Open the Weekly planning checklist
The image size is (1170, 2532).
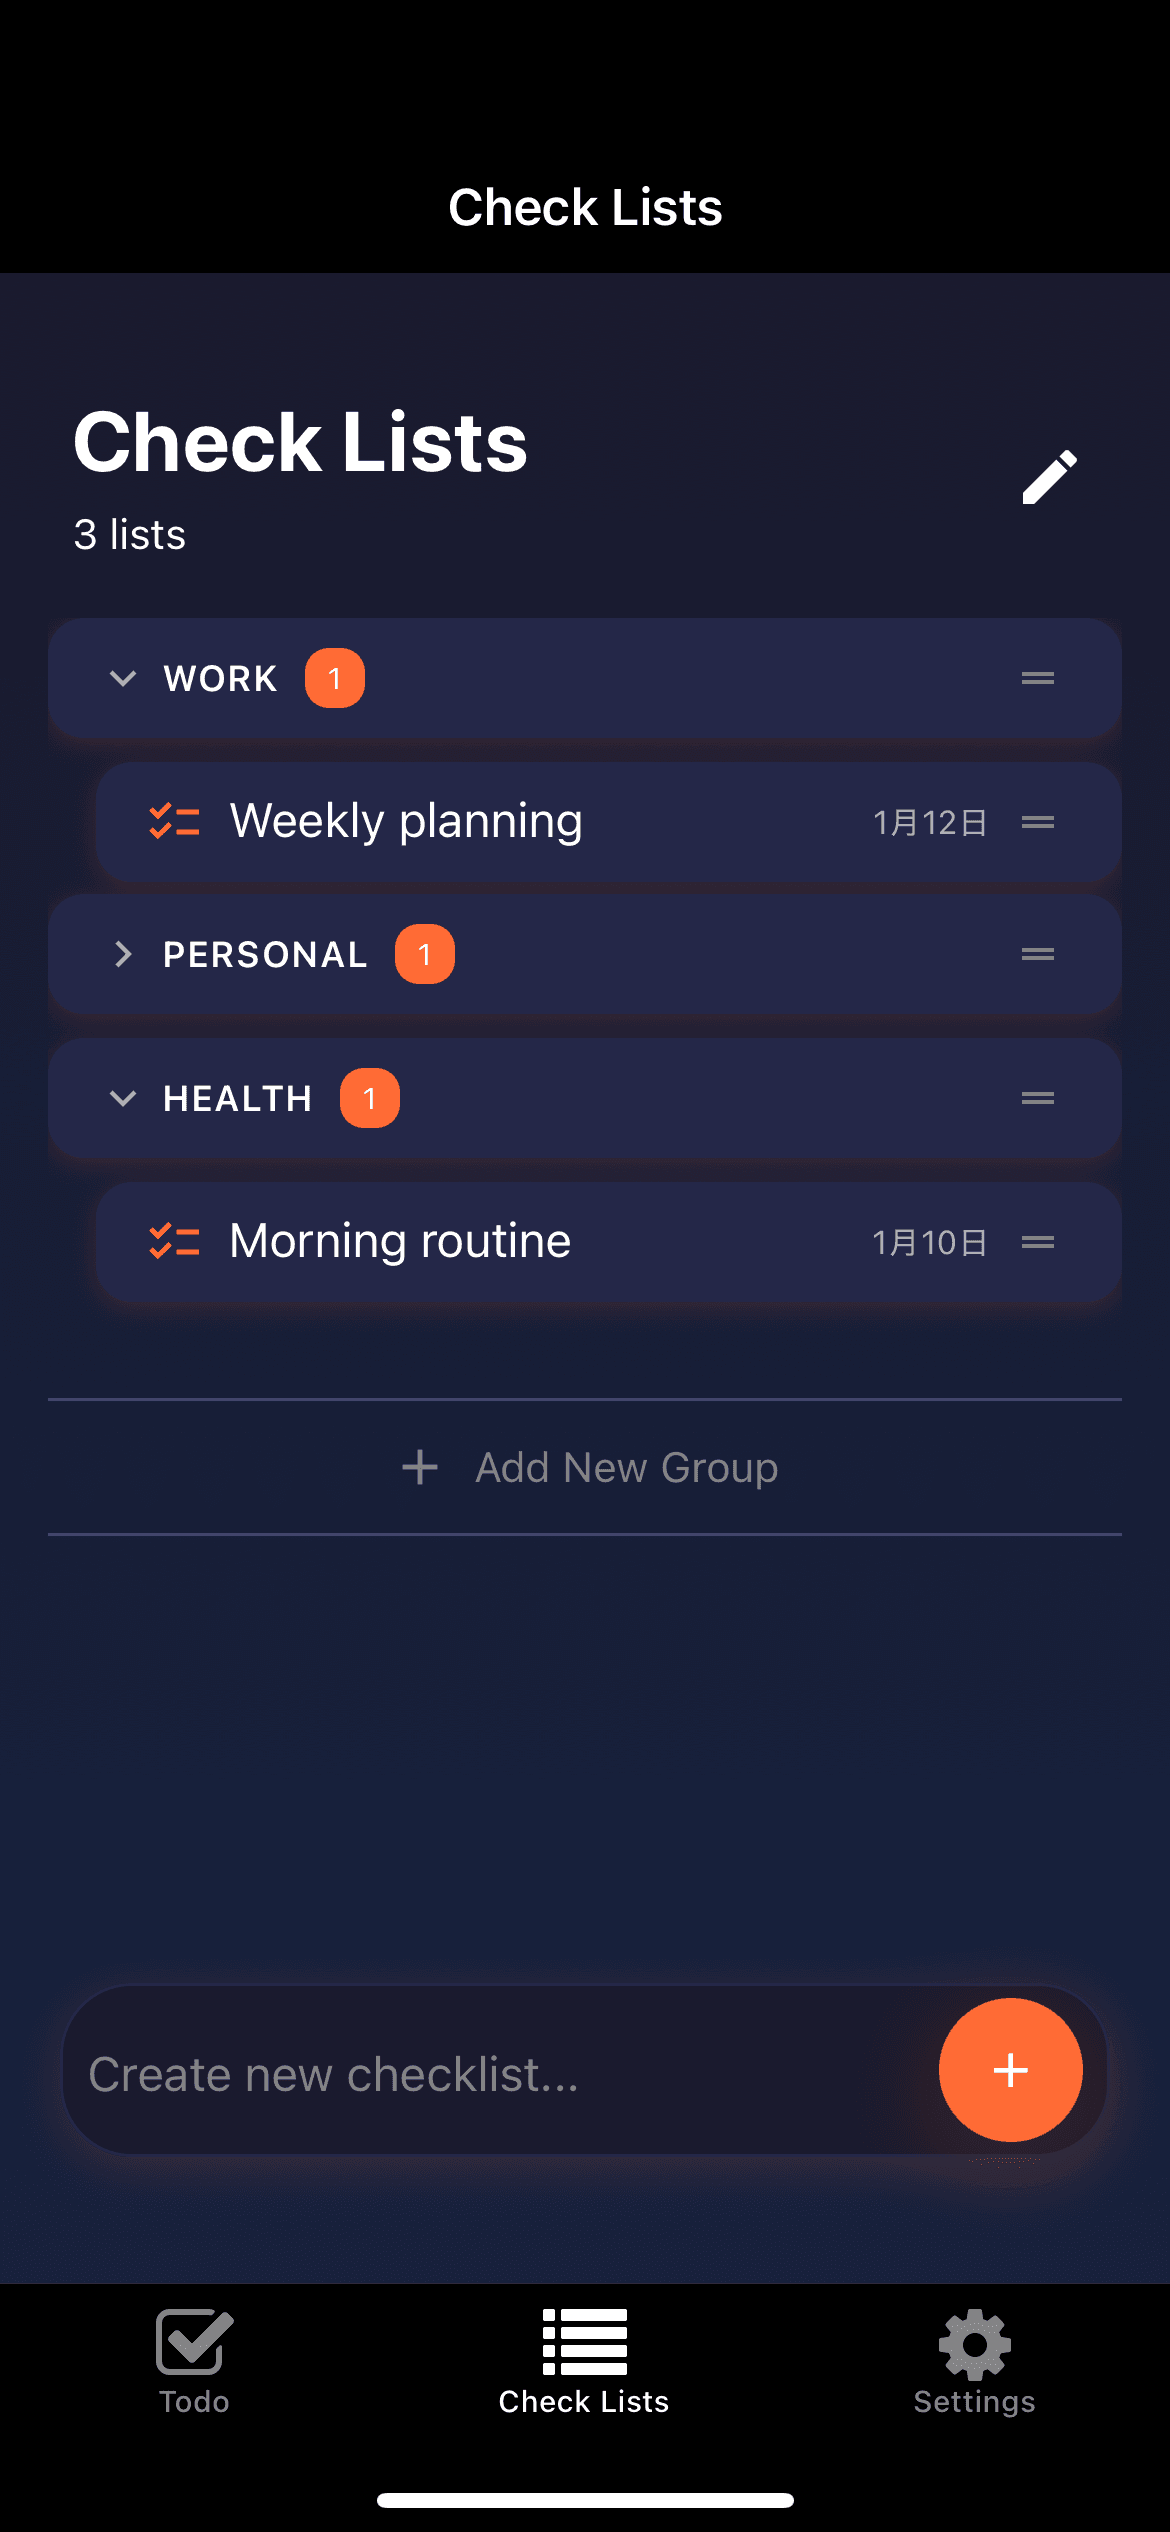coord(406,821)
